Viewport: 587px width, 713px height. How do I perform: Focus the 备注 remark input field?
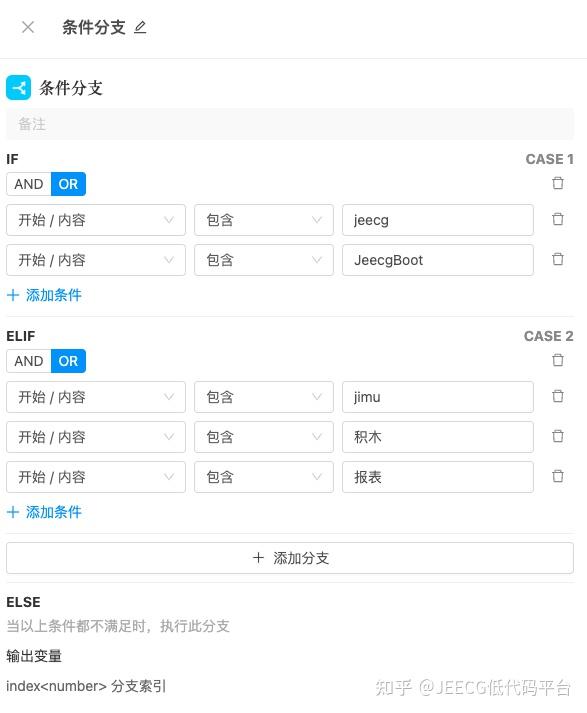click(290, 124)
